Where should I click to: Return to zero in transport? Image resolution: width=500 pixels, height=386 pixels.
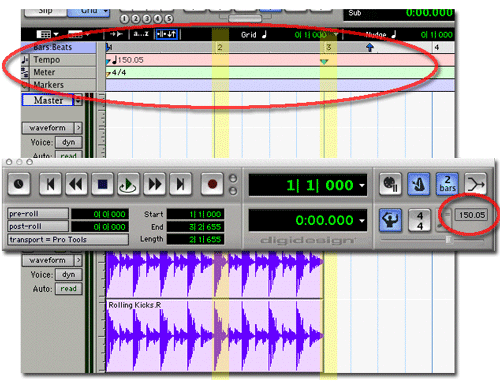pyautogui.click(x=50, y=184)
